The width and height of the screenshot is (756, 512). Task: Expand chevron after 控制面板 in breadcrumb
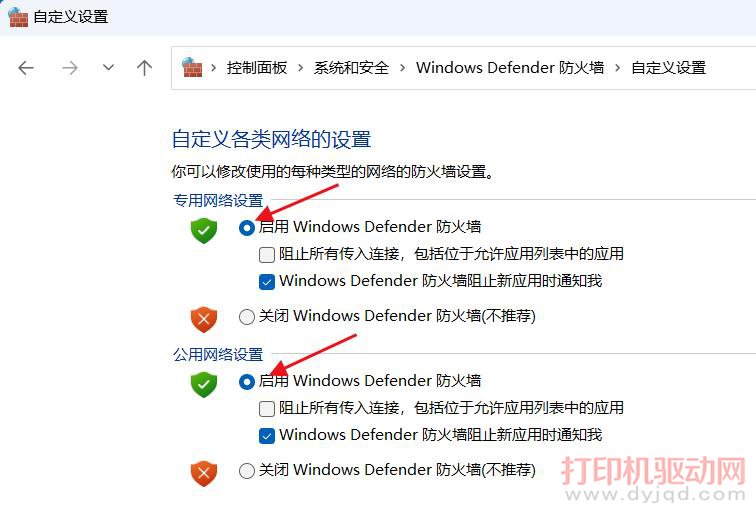(300, 68)
